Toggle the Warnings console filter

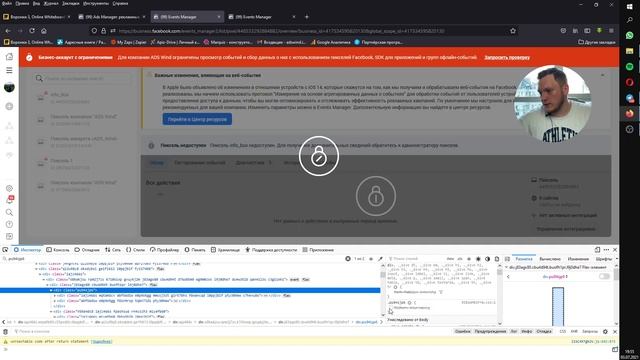coord(490,331)
